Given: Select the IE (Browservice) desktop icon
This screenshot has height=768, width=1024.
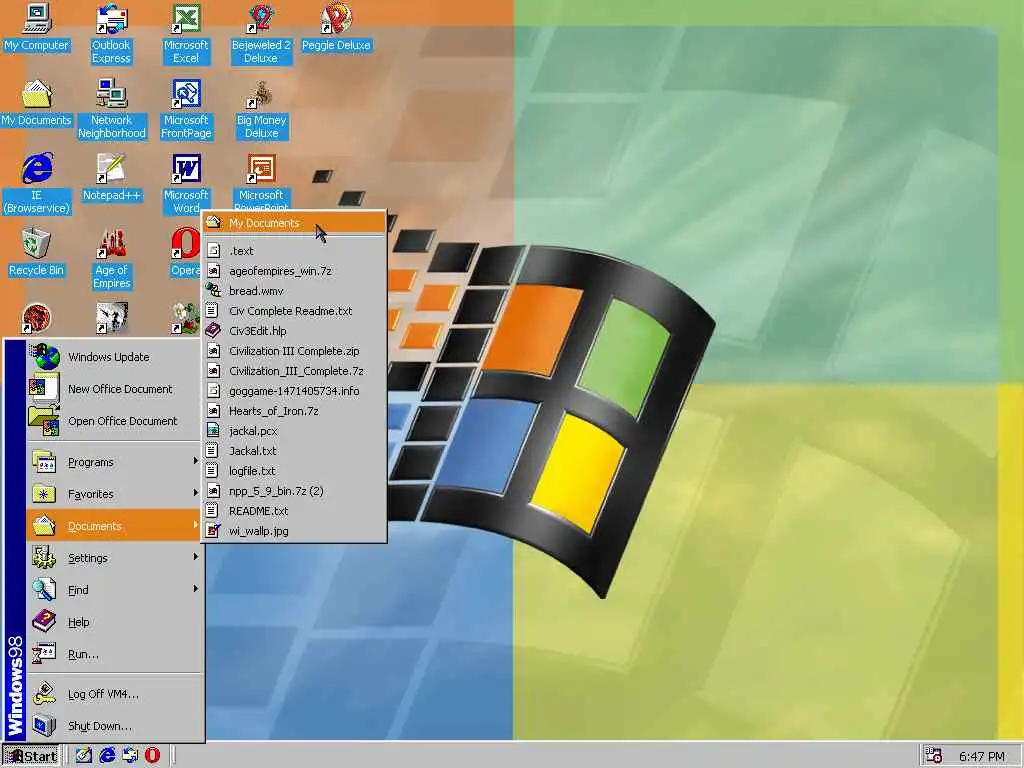Looking at the screenshot, I should click(37, 184).
